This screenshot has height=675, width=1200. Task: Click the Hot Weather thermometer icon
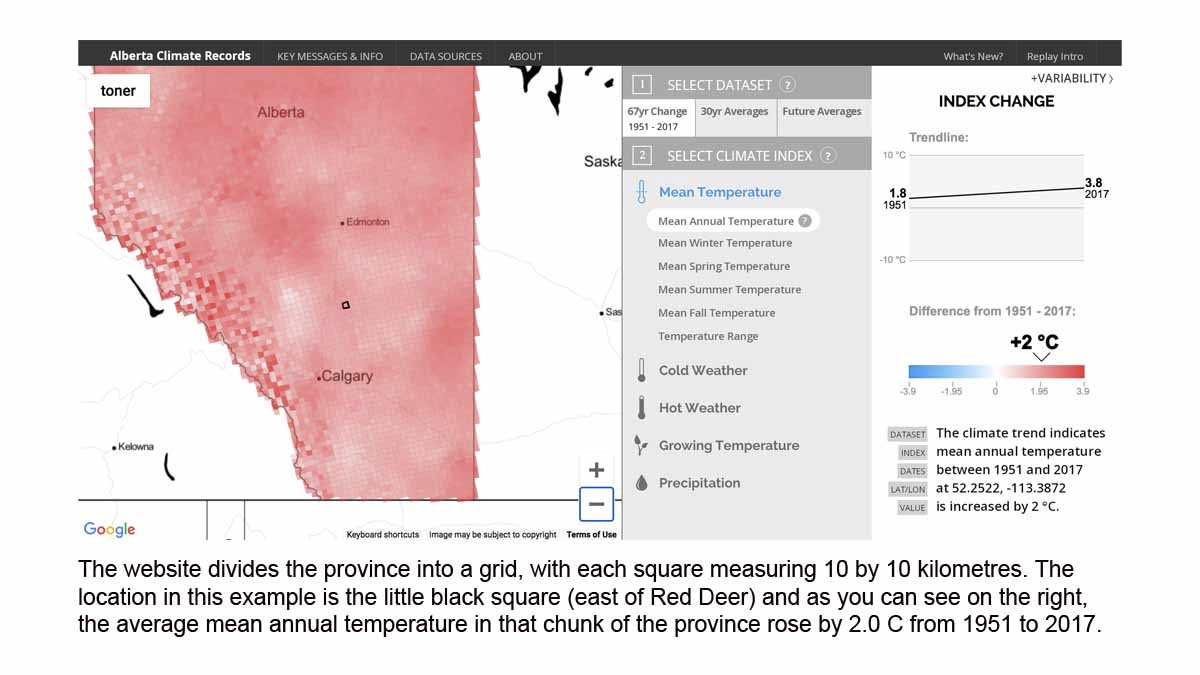click(x=641, y=408)
